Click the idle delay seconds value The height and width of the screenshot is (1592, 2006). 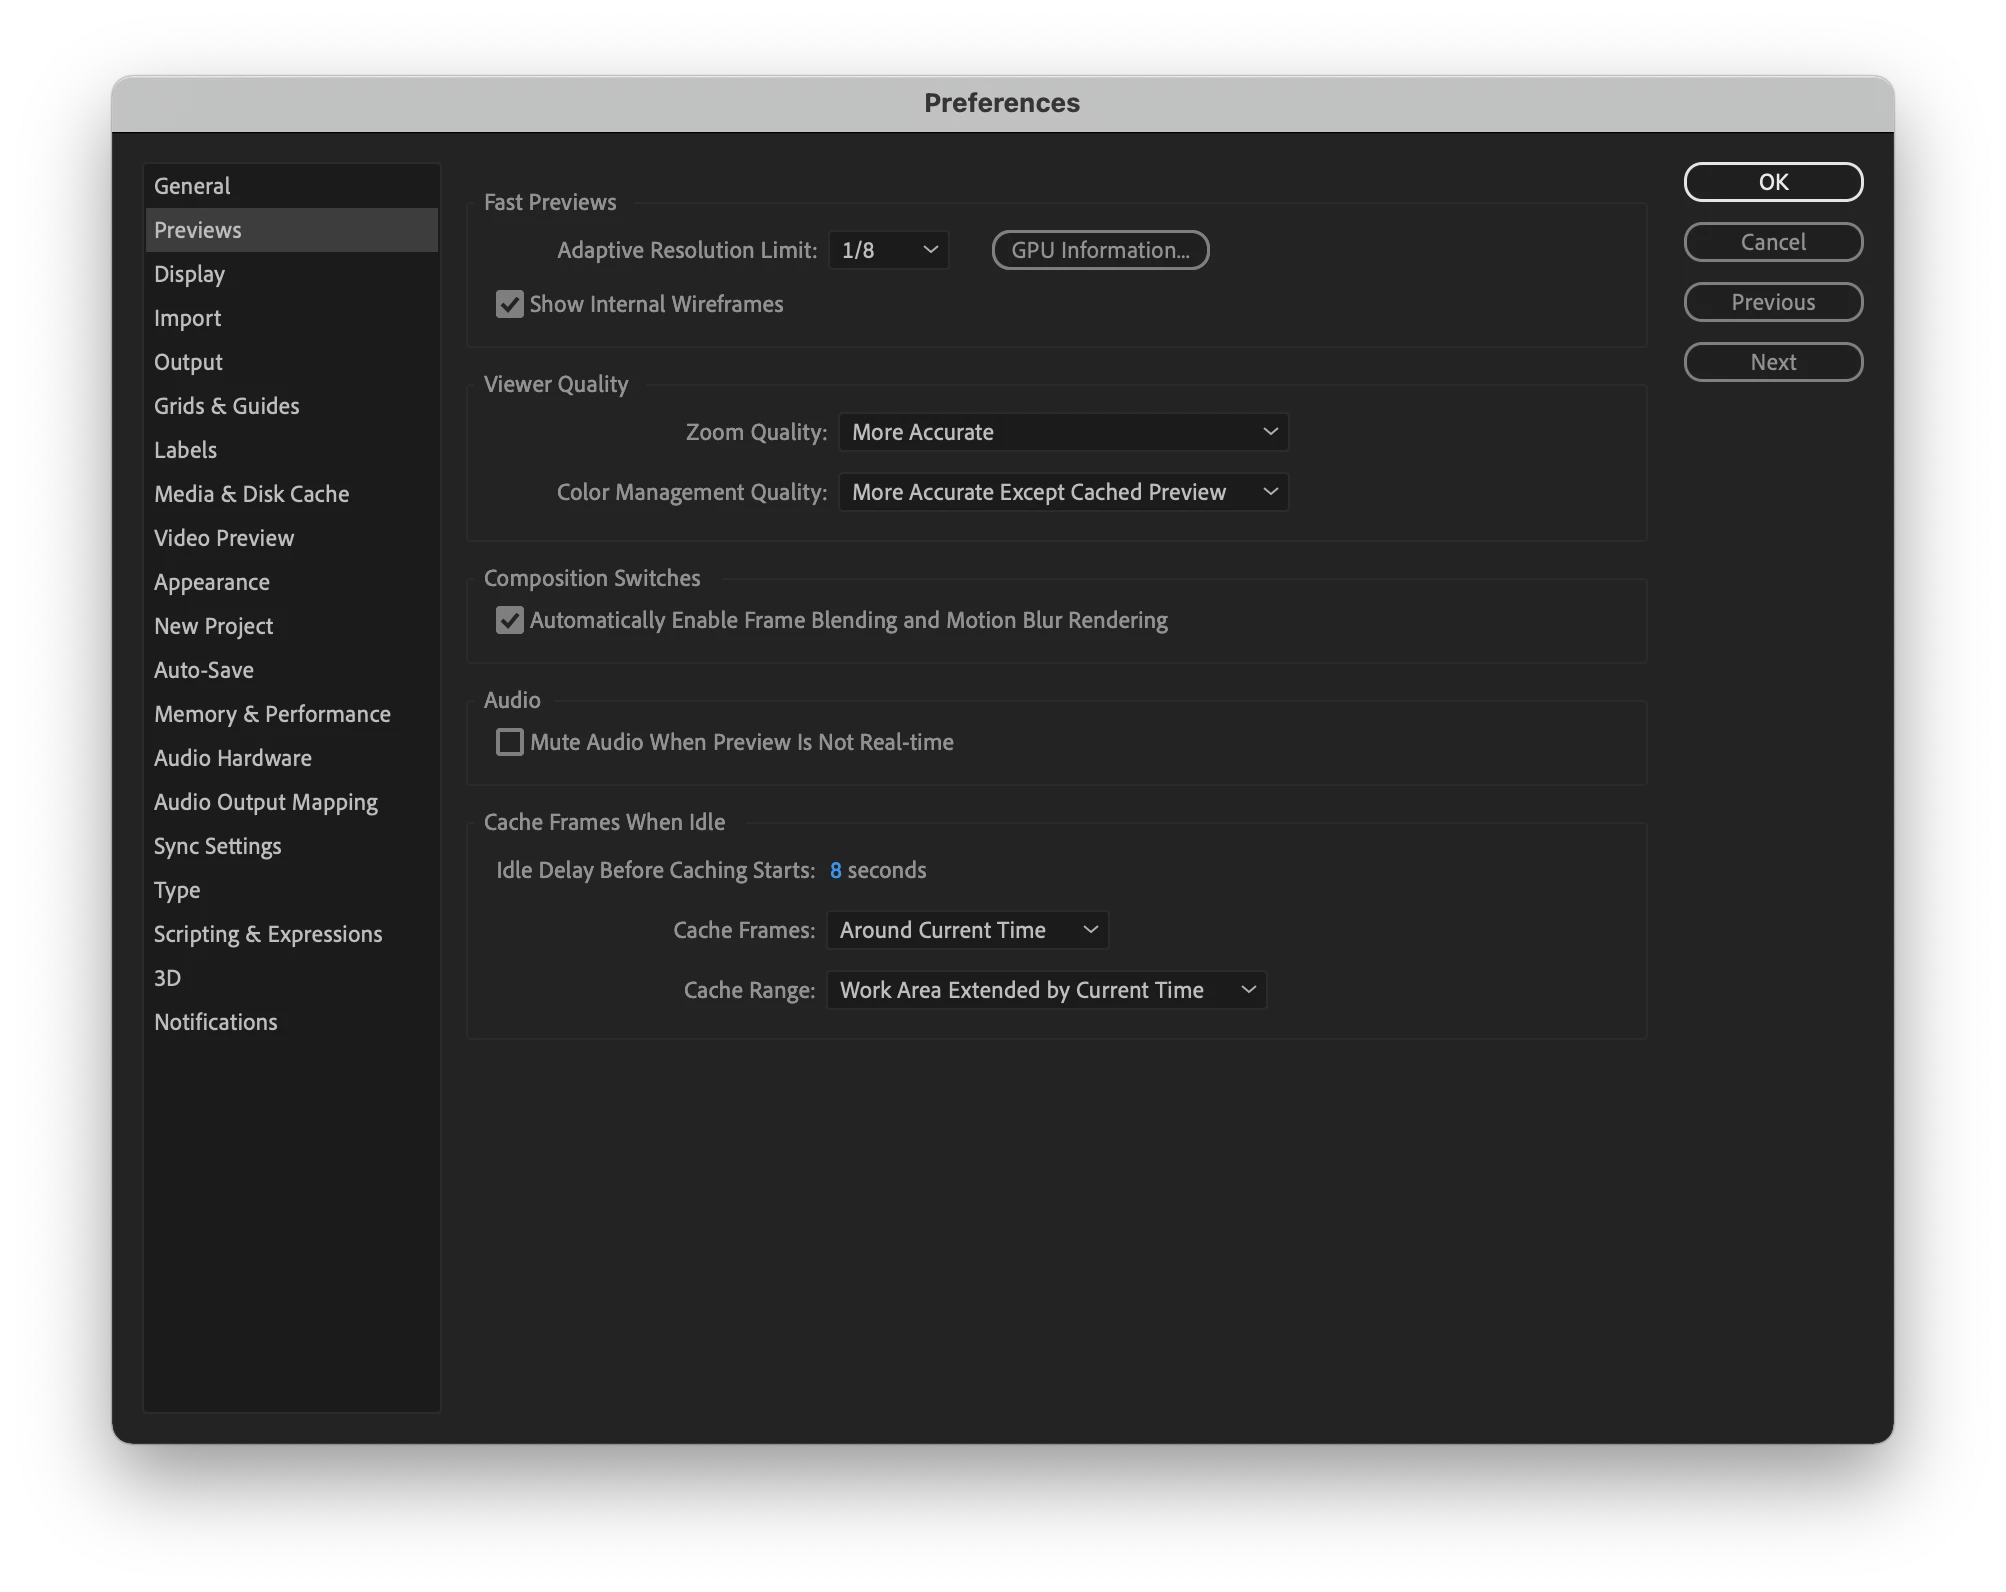click(835, 870)
